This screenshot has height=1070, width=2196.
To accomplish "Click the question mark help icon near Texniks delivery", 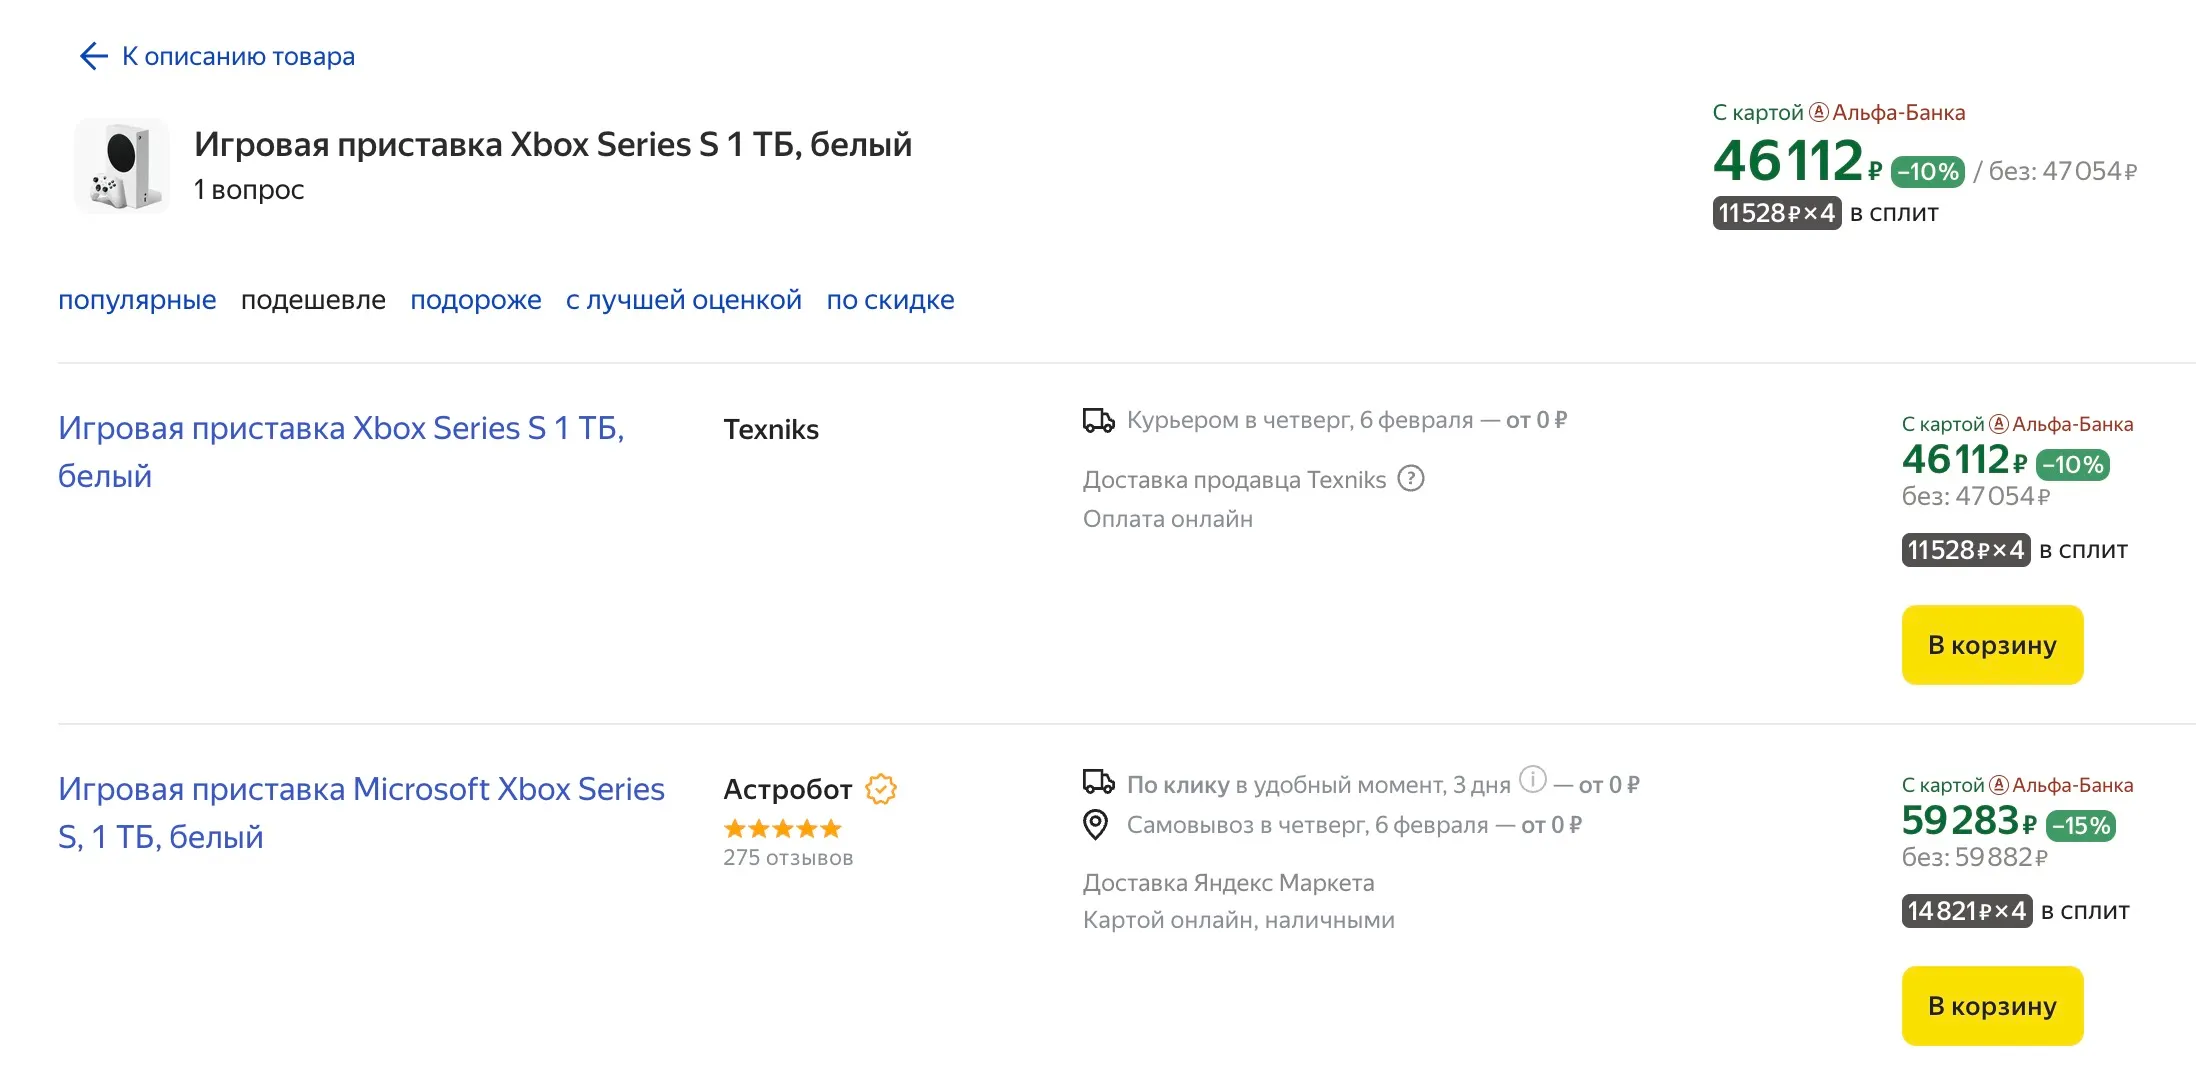I will pos(1410,479).
